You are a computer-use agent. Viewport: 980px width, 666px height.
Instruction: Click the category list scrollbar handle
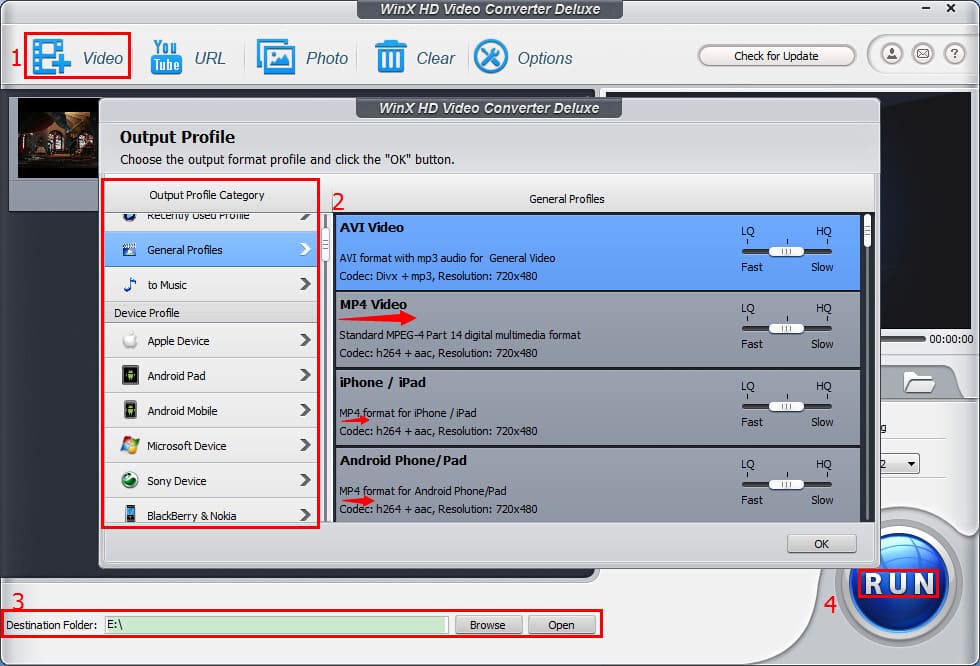click(x=325, y=244)
